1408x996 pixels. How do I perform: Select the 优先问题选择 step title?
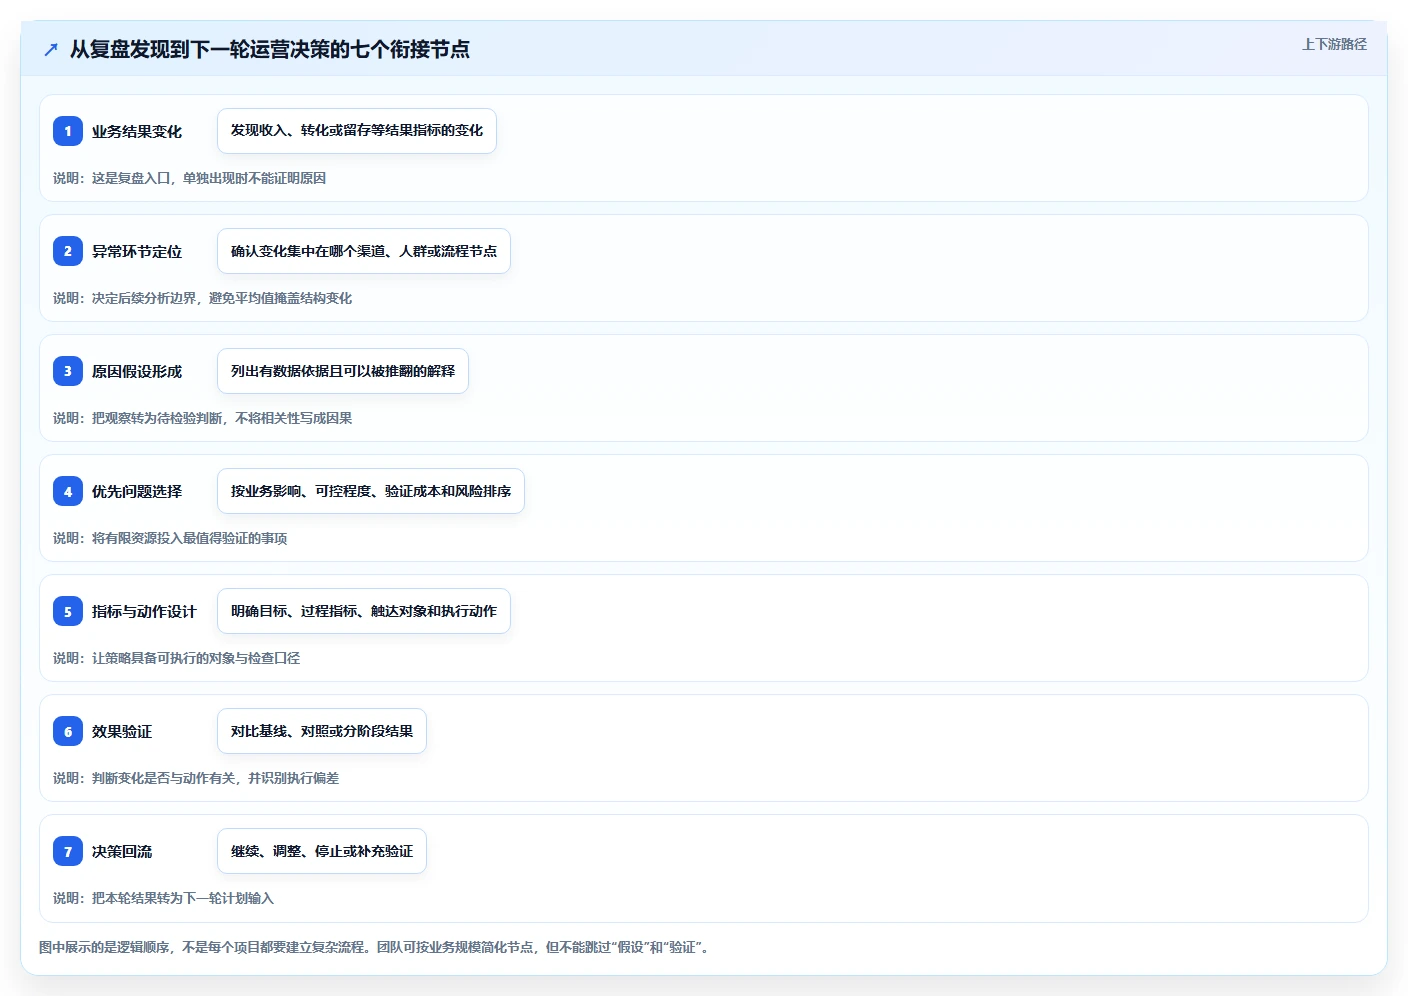[137, 491]
